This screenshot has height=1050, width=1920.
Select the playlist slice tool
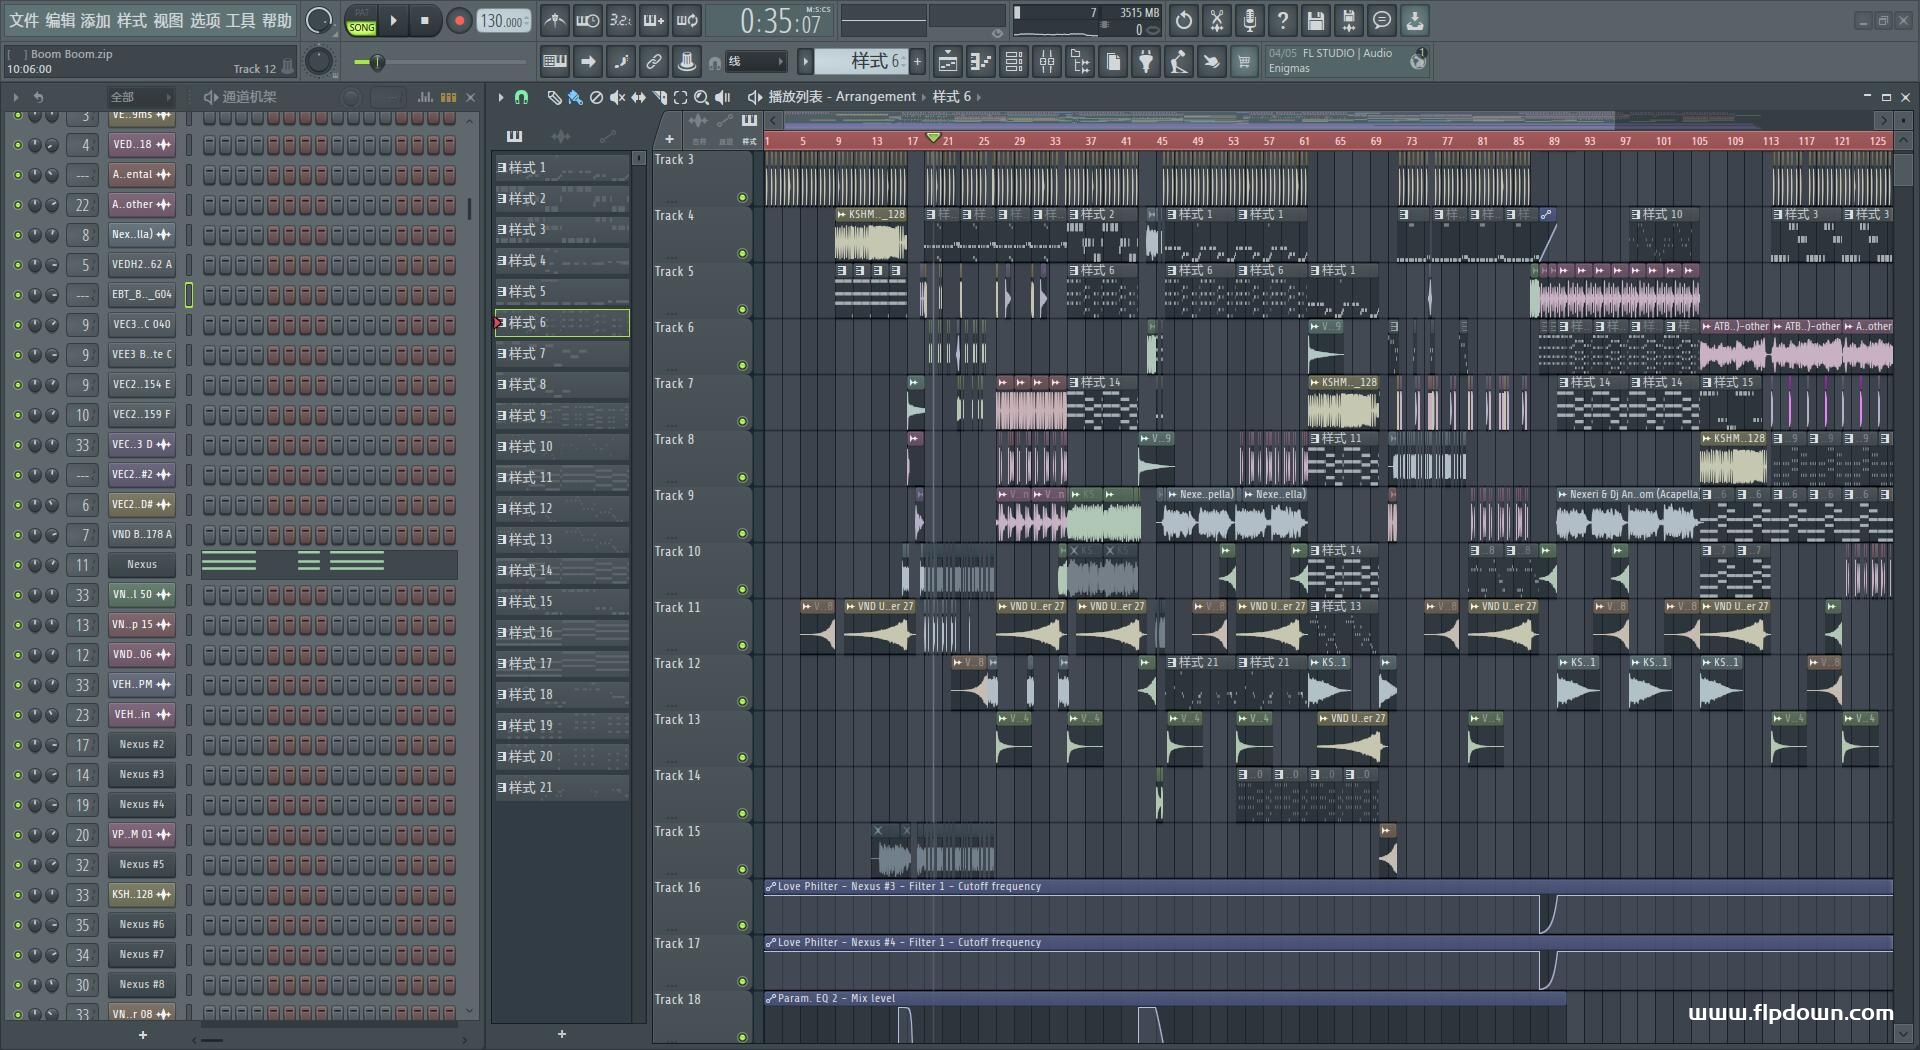point(659,97)
